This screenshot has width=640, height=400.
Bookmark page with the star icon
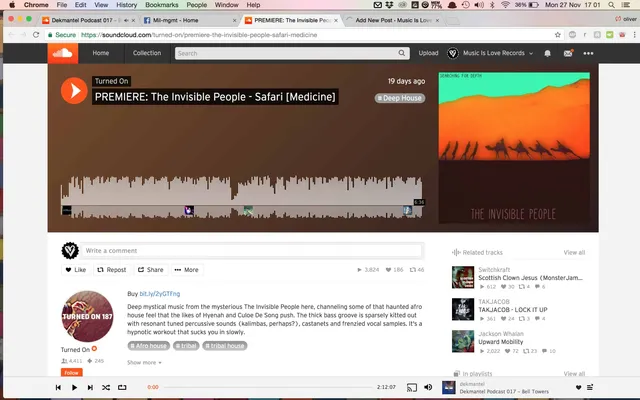(x=558, y=35)
